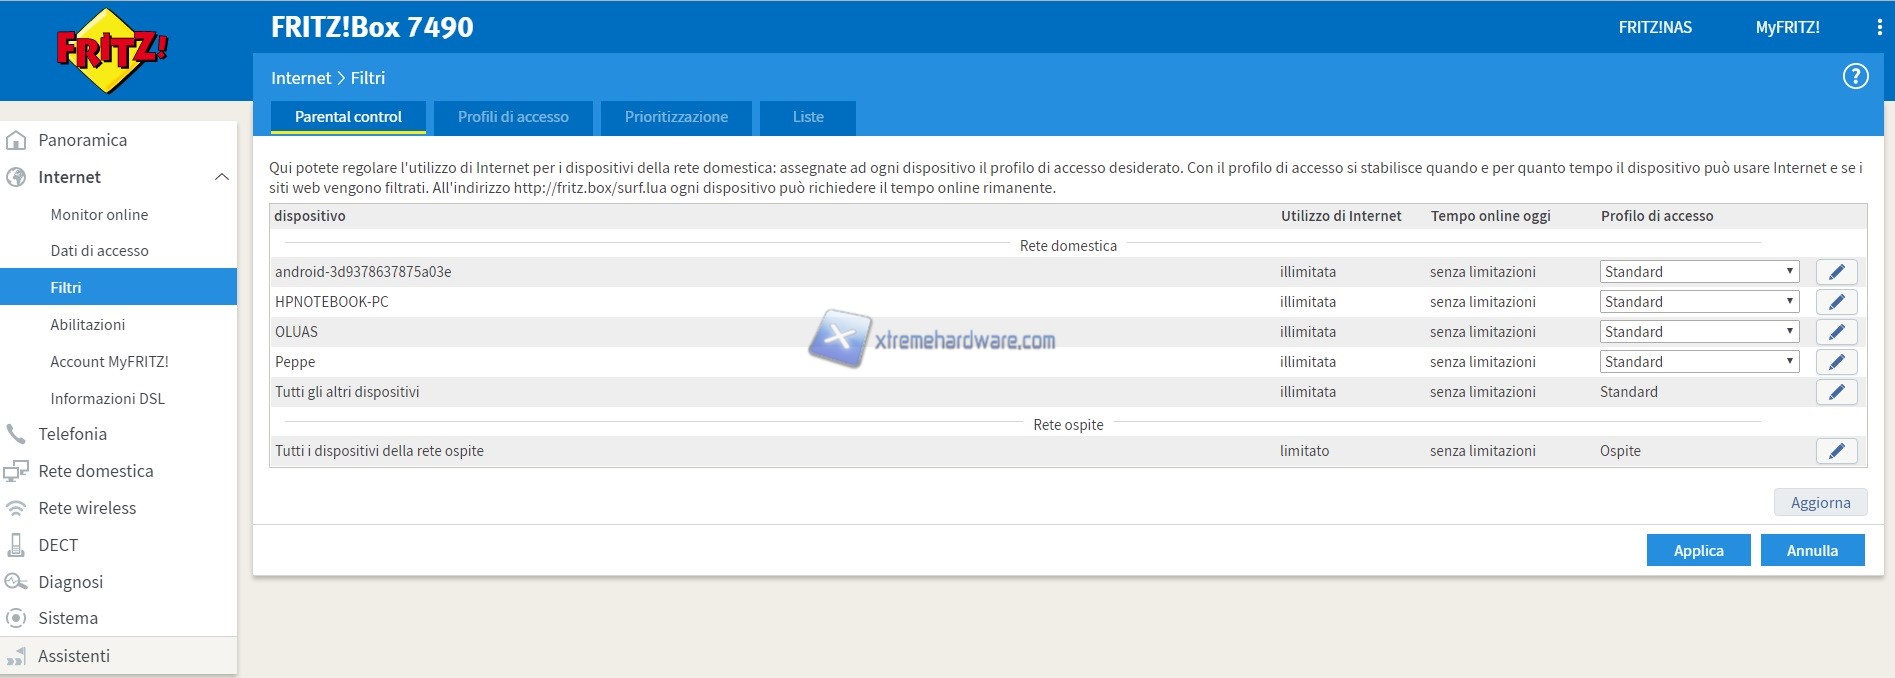This screenshot has width=1895, height=678.
Task: Edit the guest network devices entry
Action: pos(1836,451)
